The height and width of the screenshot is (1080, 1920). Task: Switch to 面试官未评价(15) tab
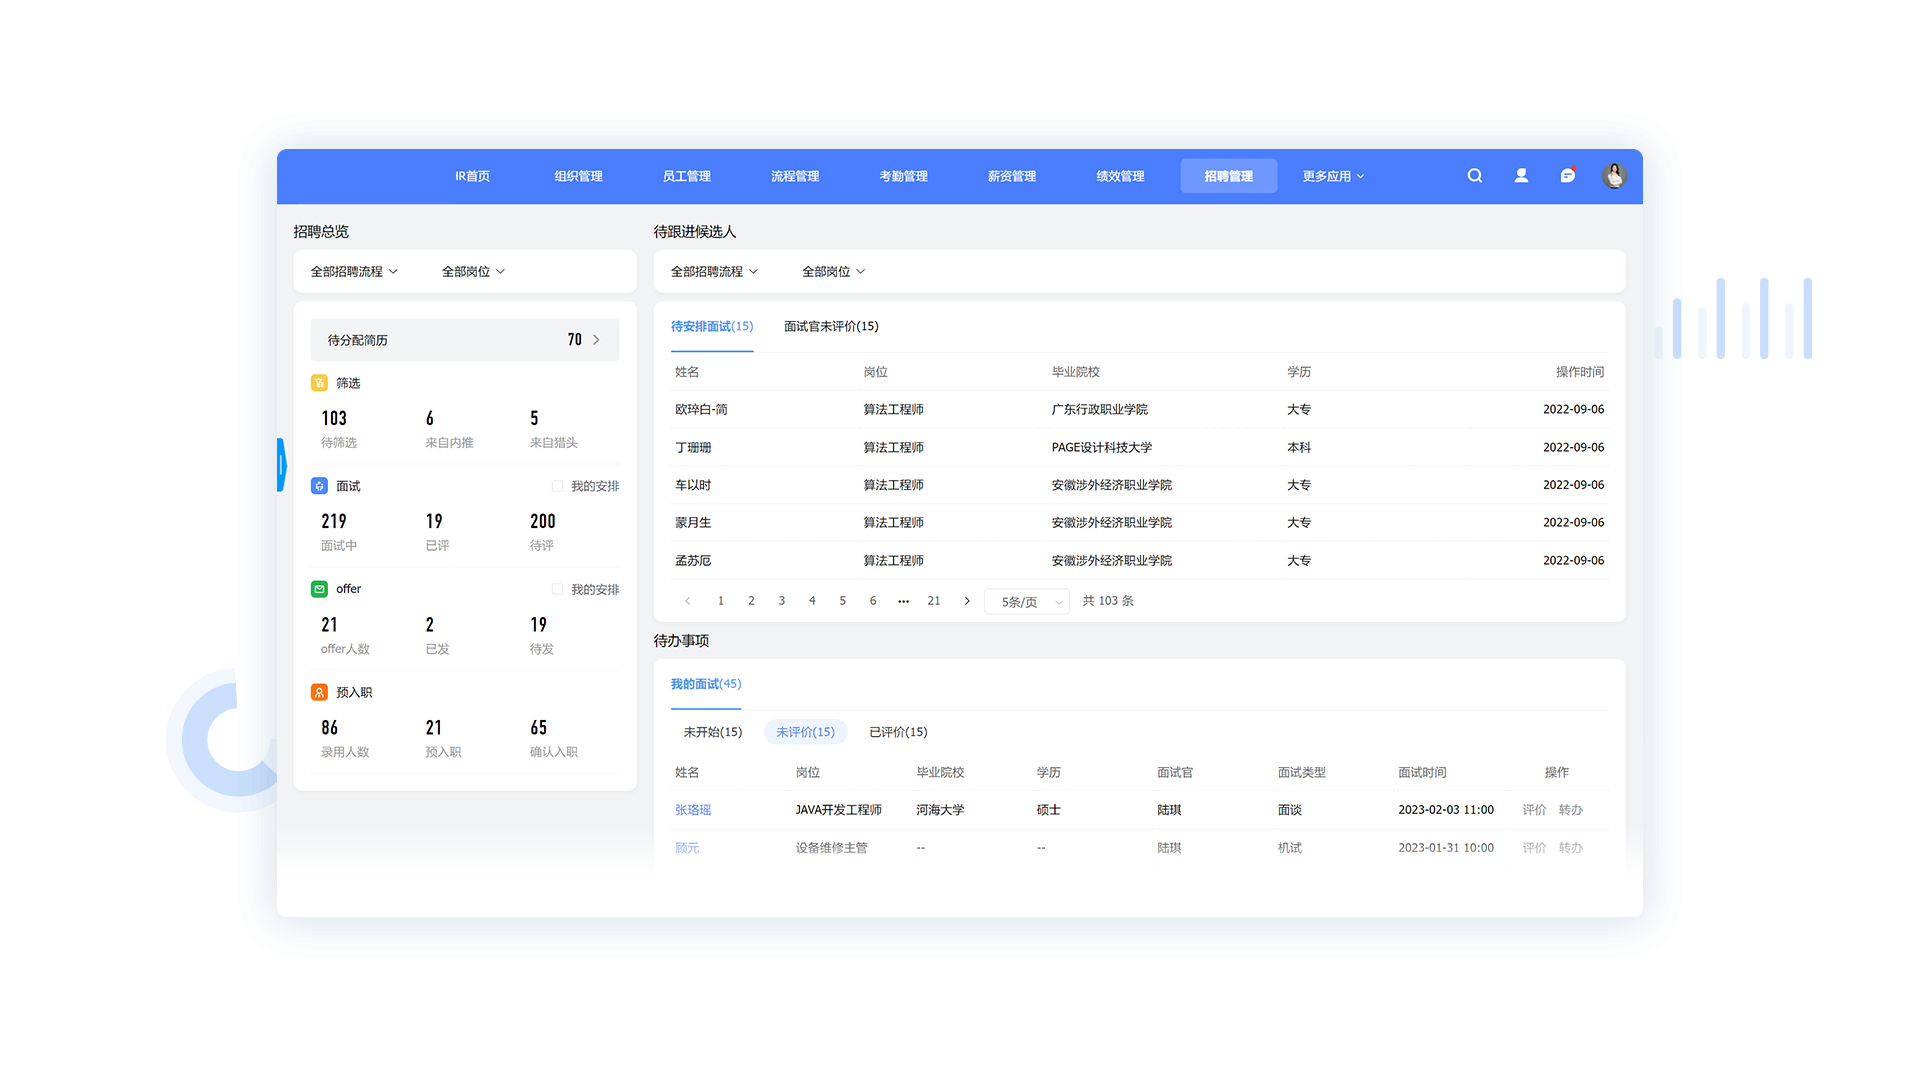pyautogui.click(x=831, y=327)
